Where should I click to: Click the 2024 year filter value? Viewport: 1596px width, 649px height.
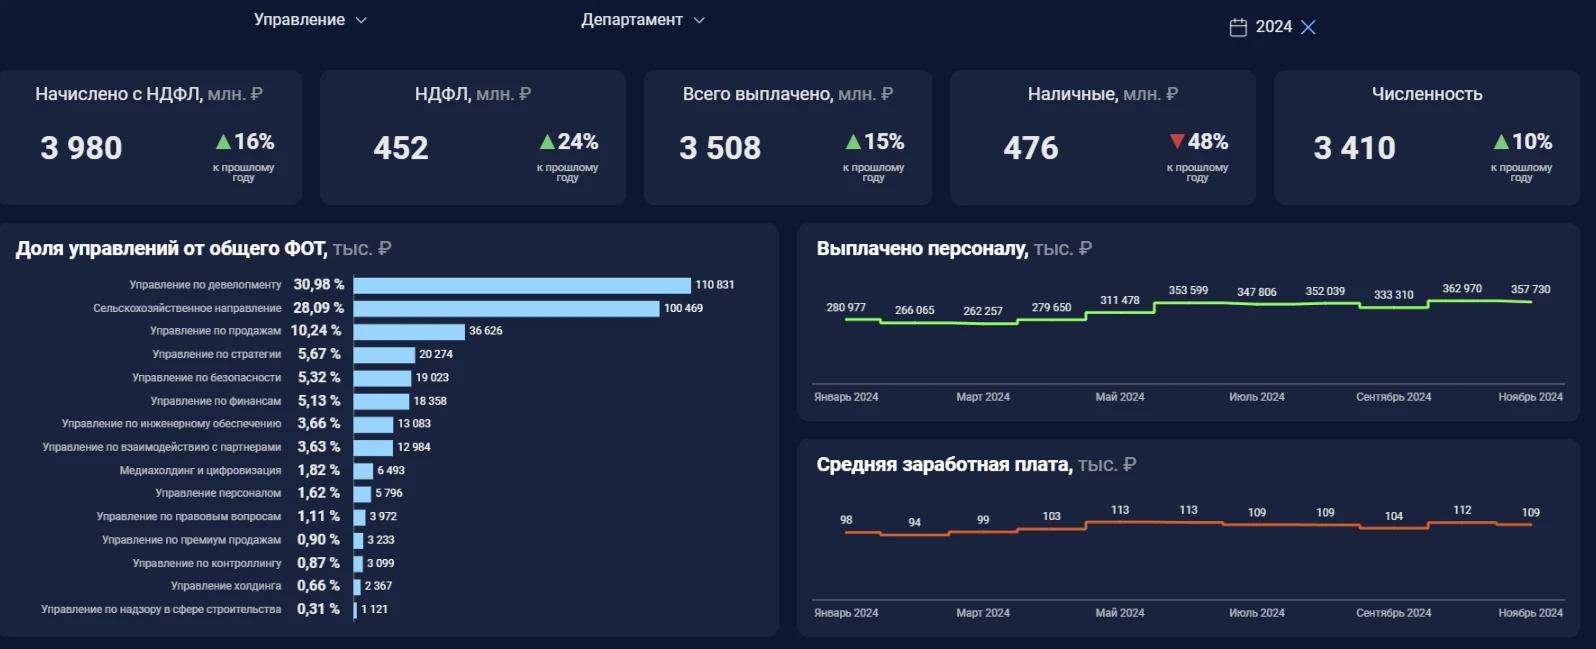click(1273, 27)
